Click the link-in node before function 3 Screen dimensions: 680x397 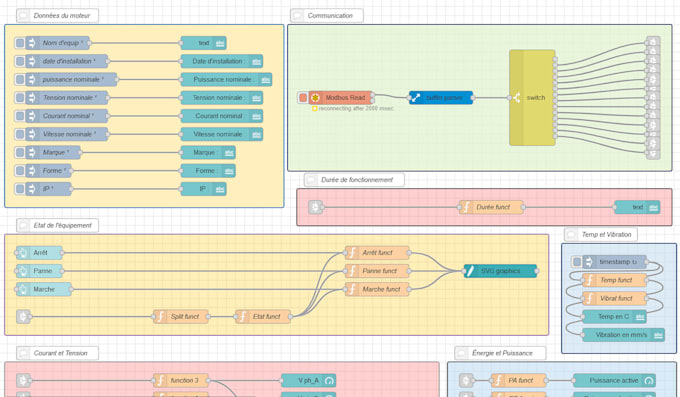pyautogui.click(x=23, y=381)
